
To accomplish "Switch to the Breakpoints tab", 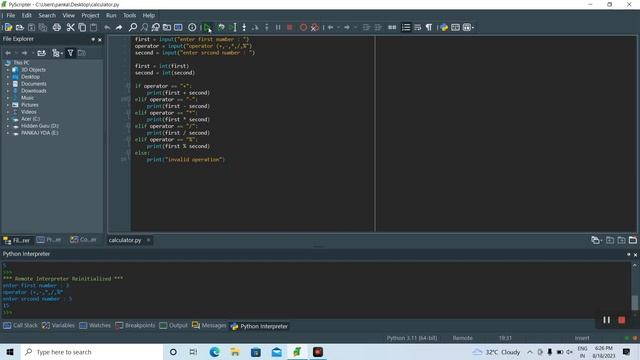I will tap(135, 325).
